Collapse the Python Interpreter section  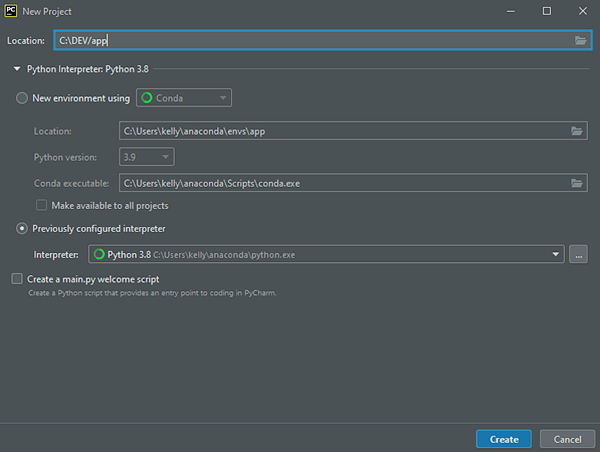pyautogui.click(x=17, y=69)
